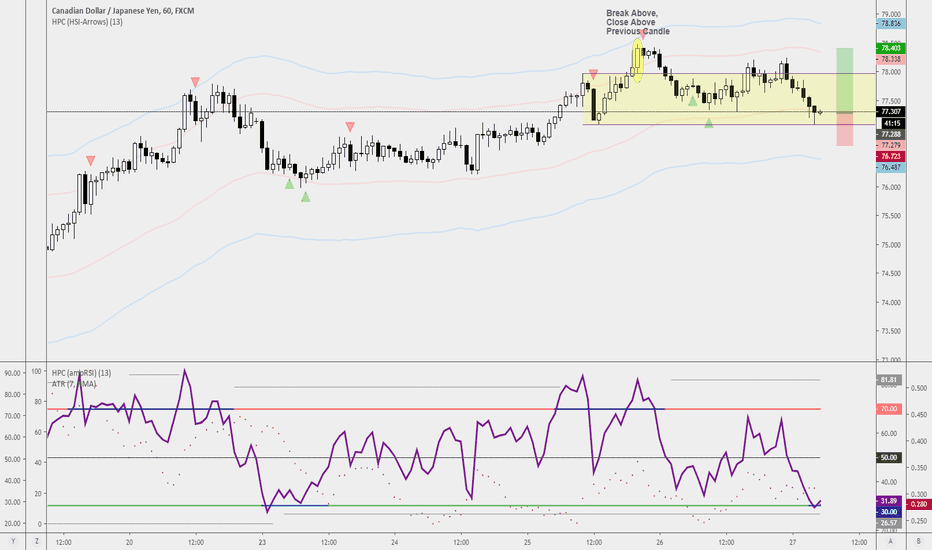This screenshot has width=932, height=550.
Task: Click the Y scale button at bottom left
Action: click(x=13, y=541)
